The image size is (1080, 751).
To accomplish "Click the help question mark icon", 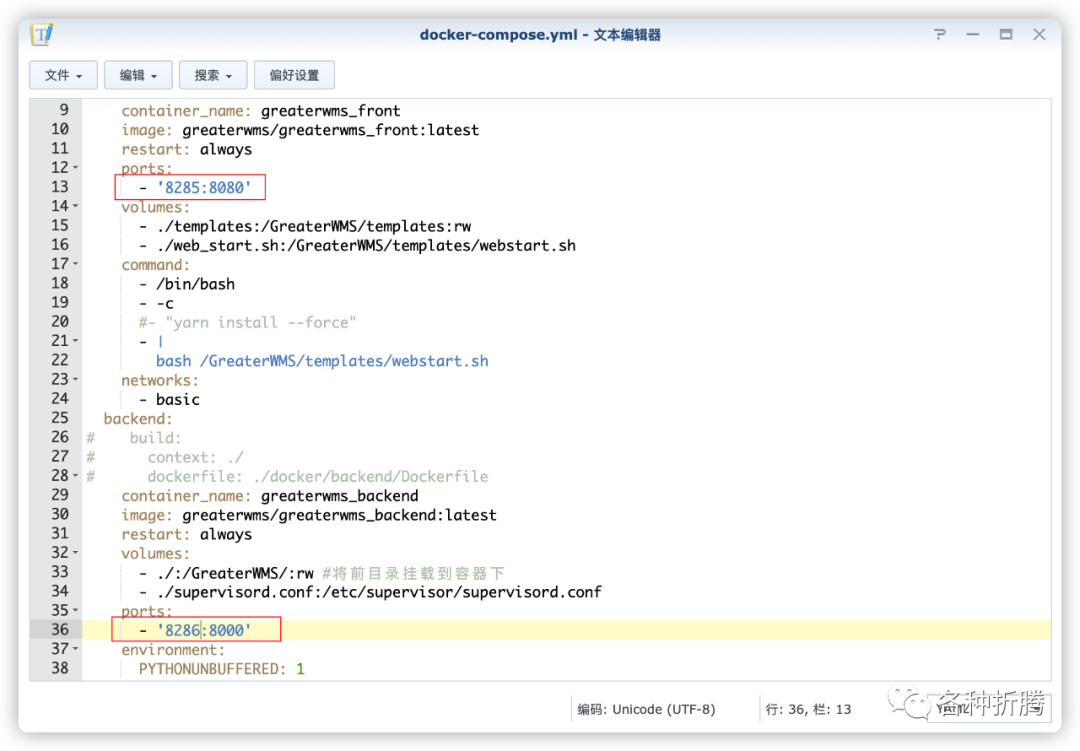I will coord(939,34).
